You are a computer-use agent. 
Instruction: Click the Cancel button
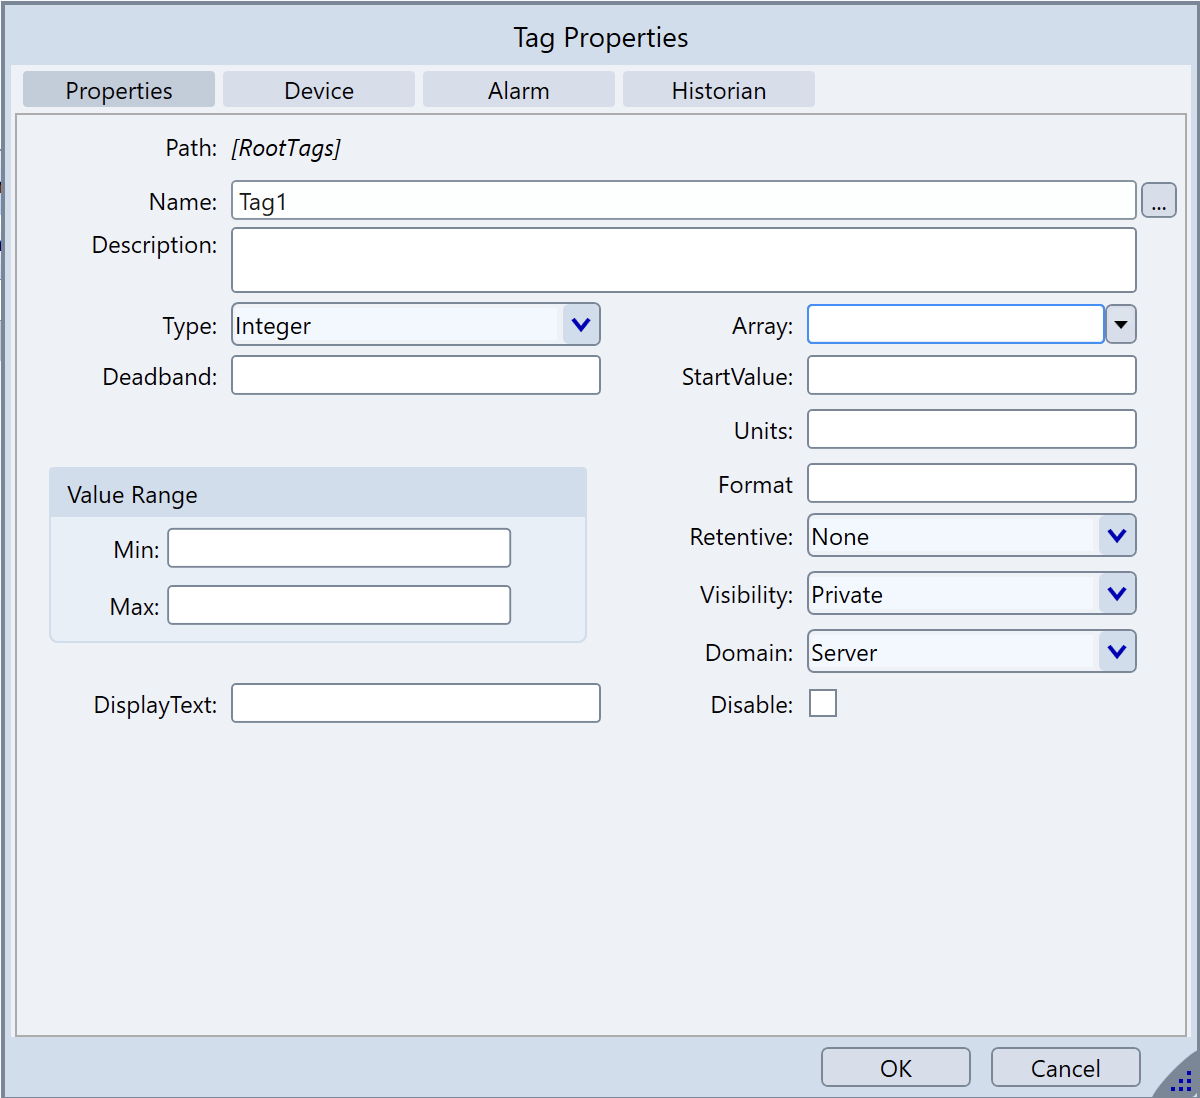[x=1065, y=1068]
